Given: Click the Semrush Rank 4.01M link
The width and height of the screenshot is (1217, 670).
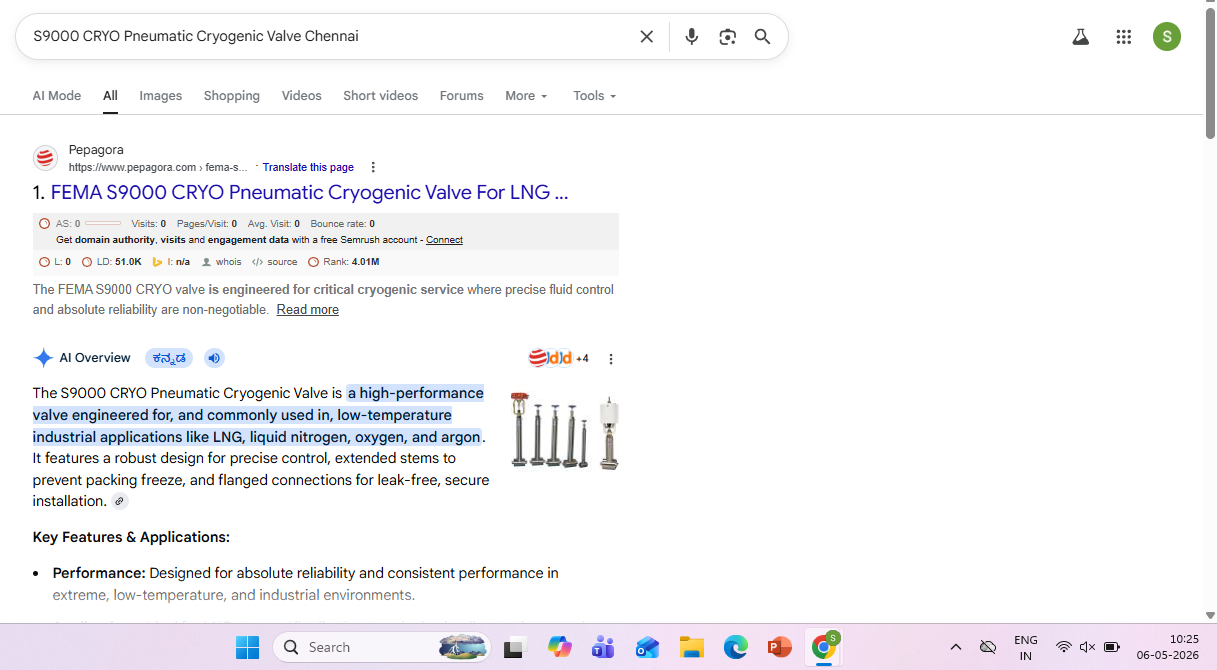Looking at the screenshot, I should pos(344,262).
